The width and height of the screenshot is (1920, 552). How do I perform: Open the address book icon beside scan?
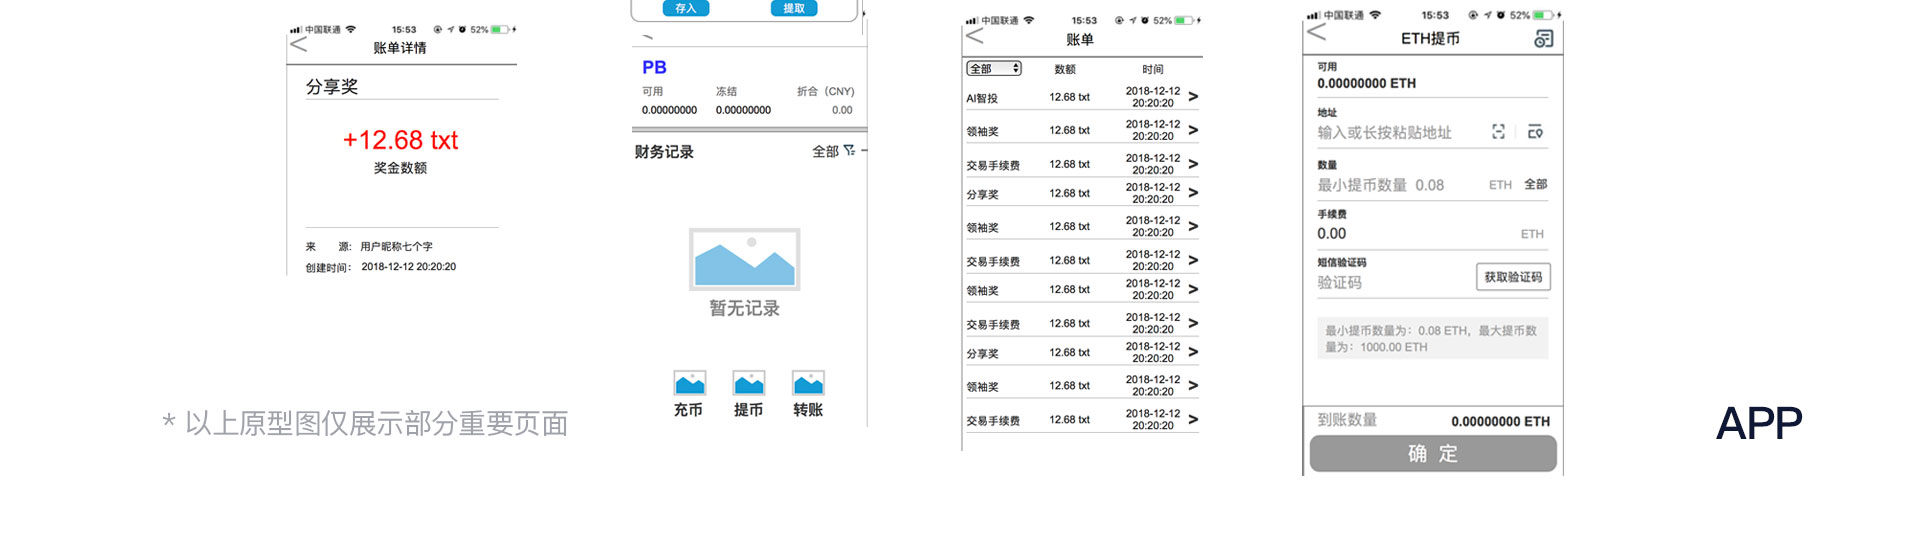(1535, 132)
